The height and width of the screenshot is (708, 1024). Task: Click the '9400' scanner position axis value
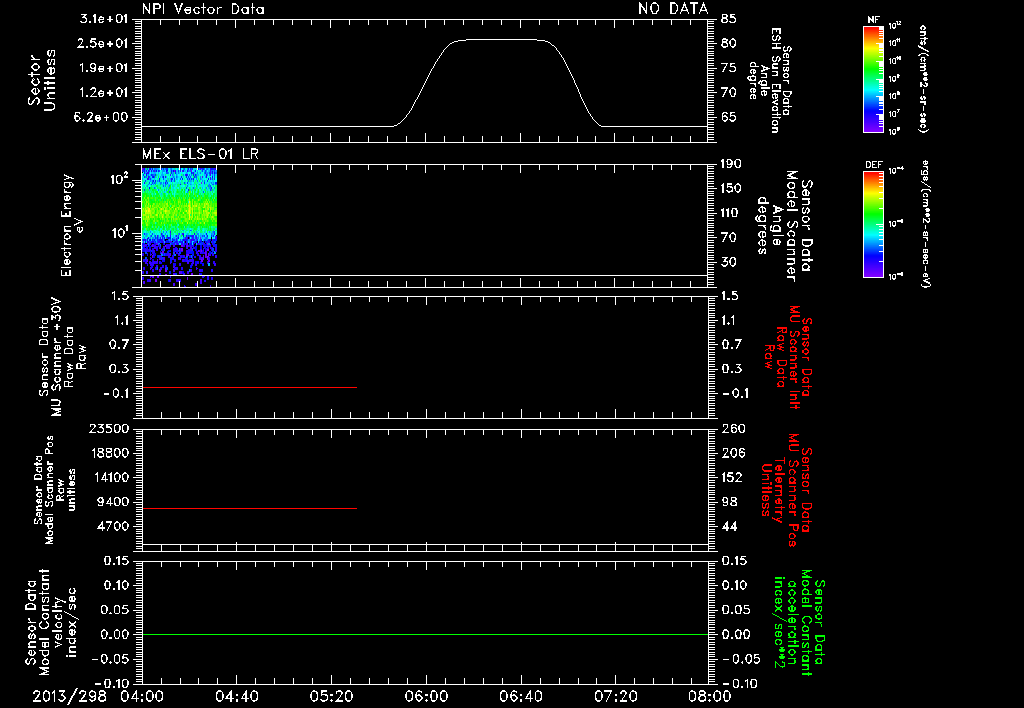pyautogui.click(x=112, y=502)
